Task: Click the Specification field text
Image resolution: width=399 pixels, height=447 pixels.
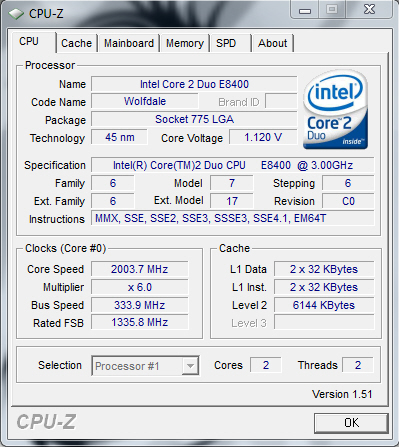Action: coord(233,165)
